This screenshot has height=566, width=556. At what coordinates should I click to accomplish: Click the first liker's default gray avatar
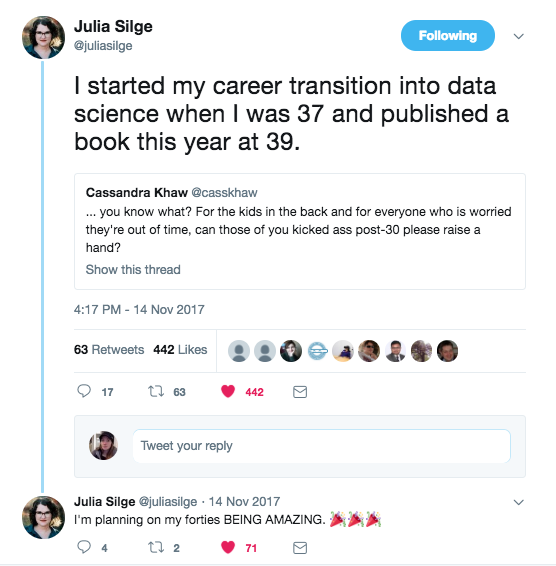click(x=239, y=351)
